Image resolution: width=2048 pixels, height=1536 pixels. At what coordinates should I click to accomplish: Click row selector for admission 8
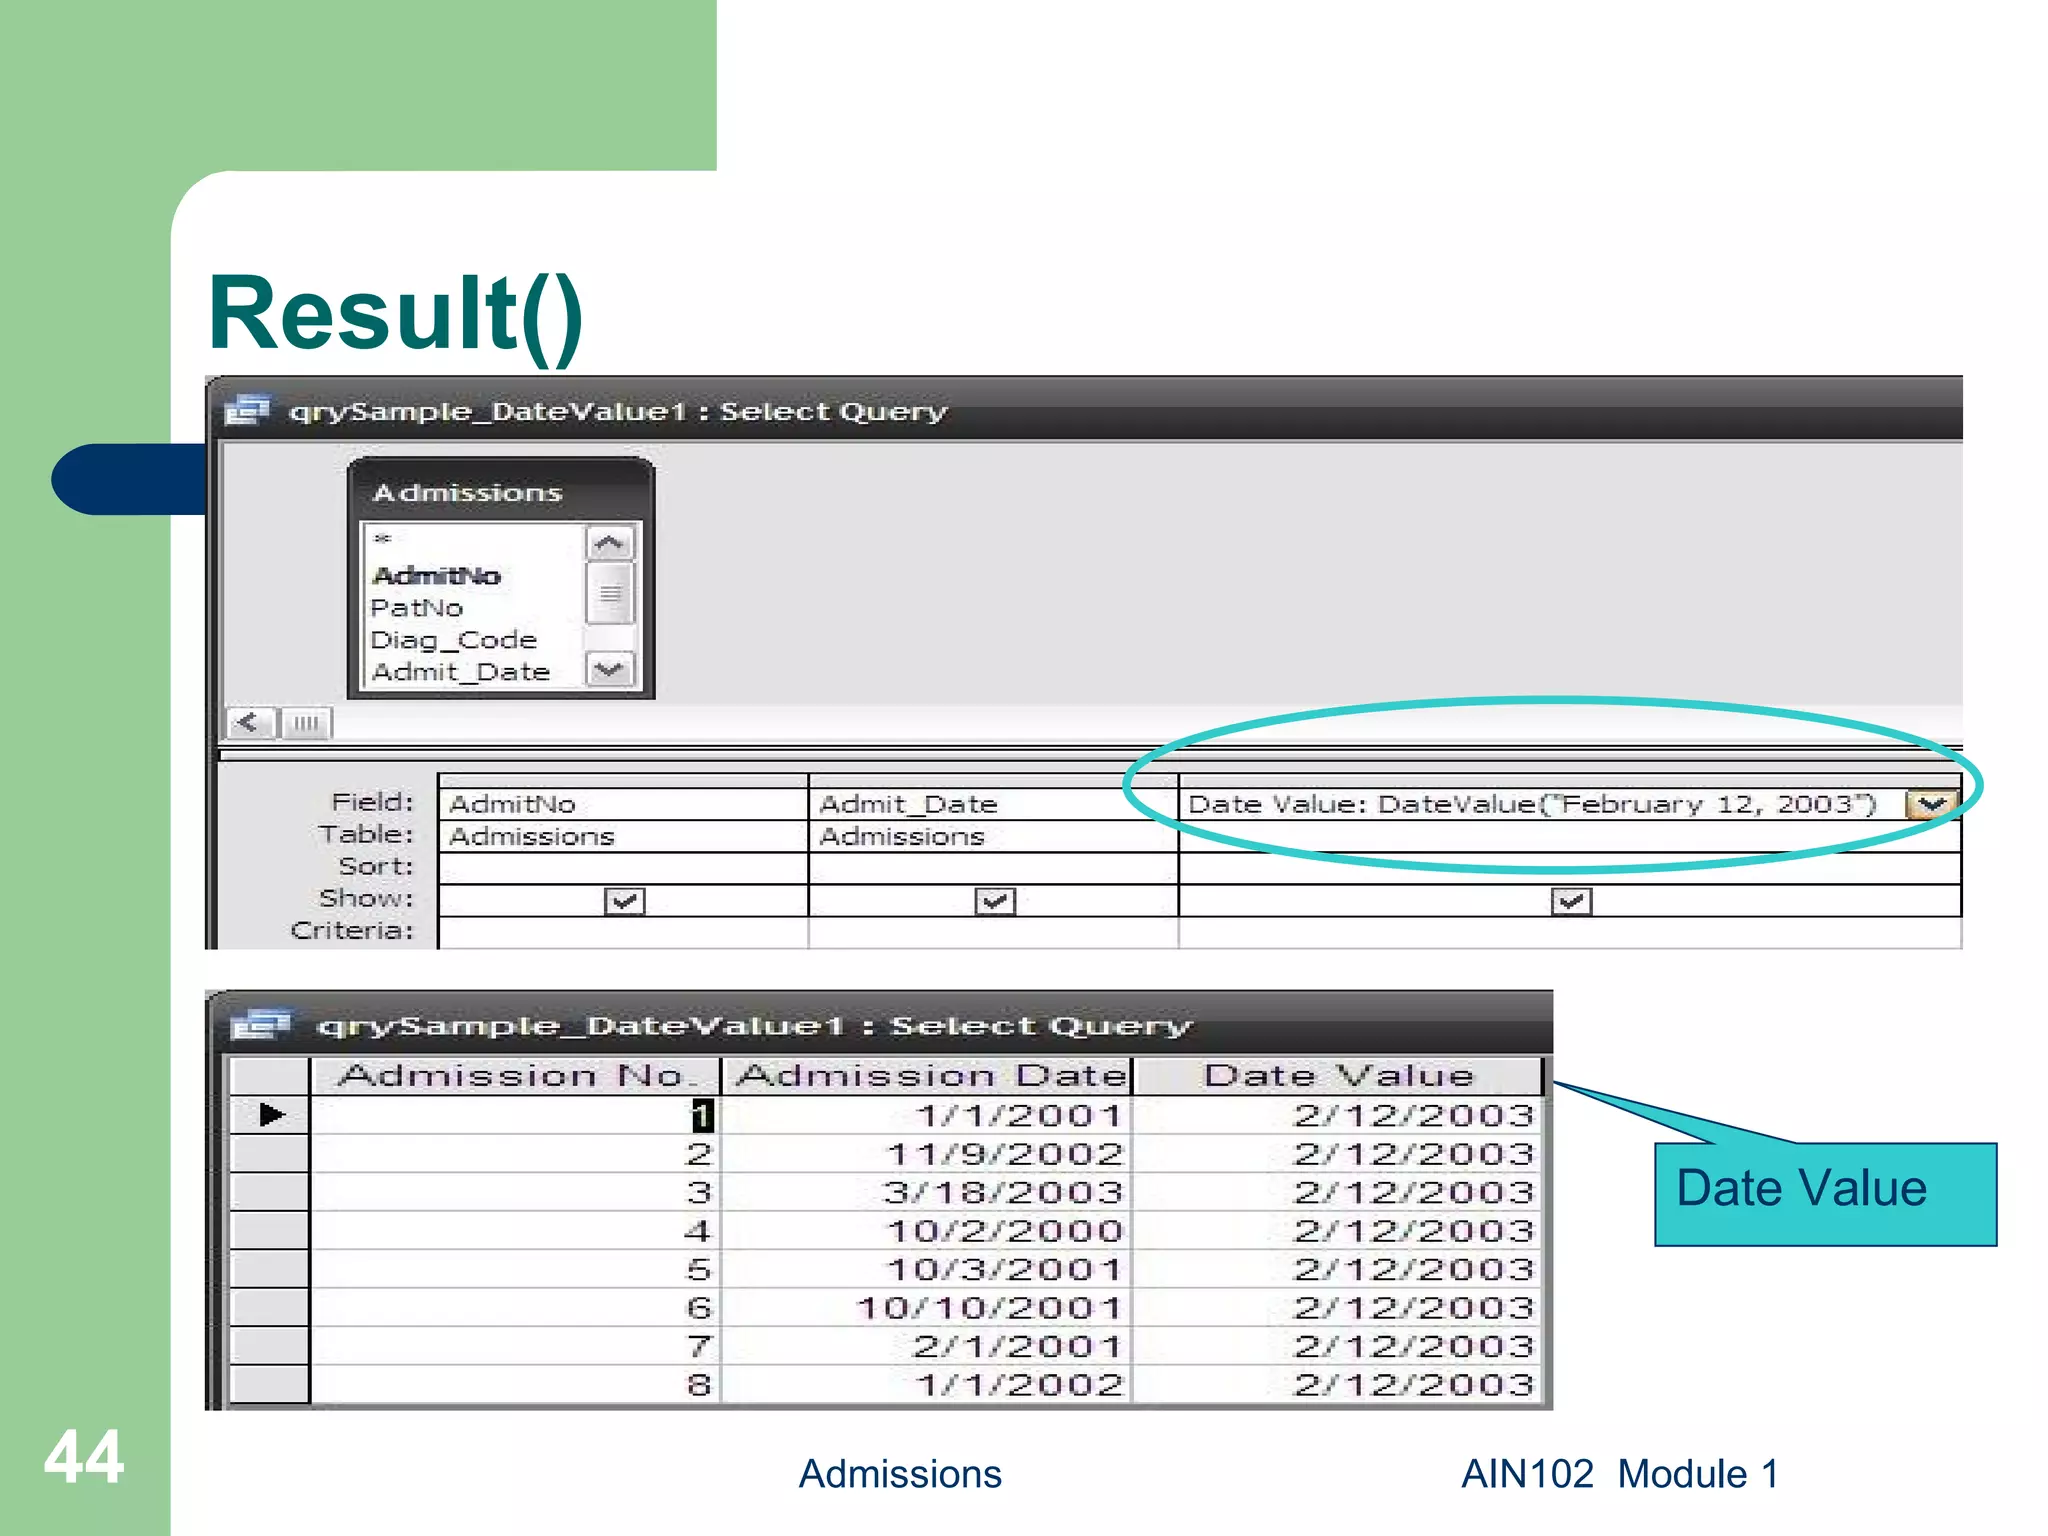point(270,1384)
